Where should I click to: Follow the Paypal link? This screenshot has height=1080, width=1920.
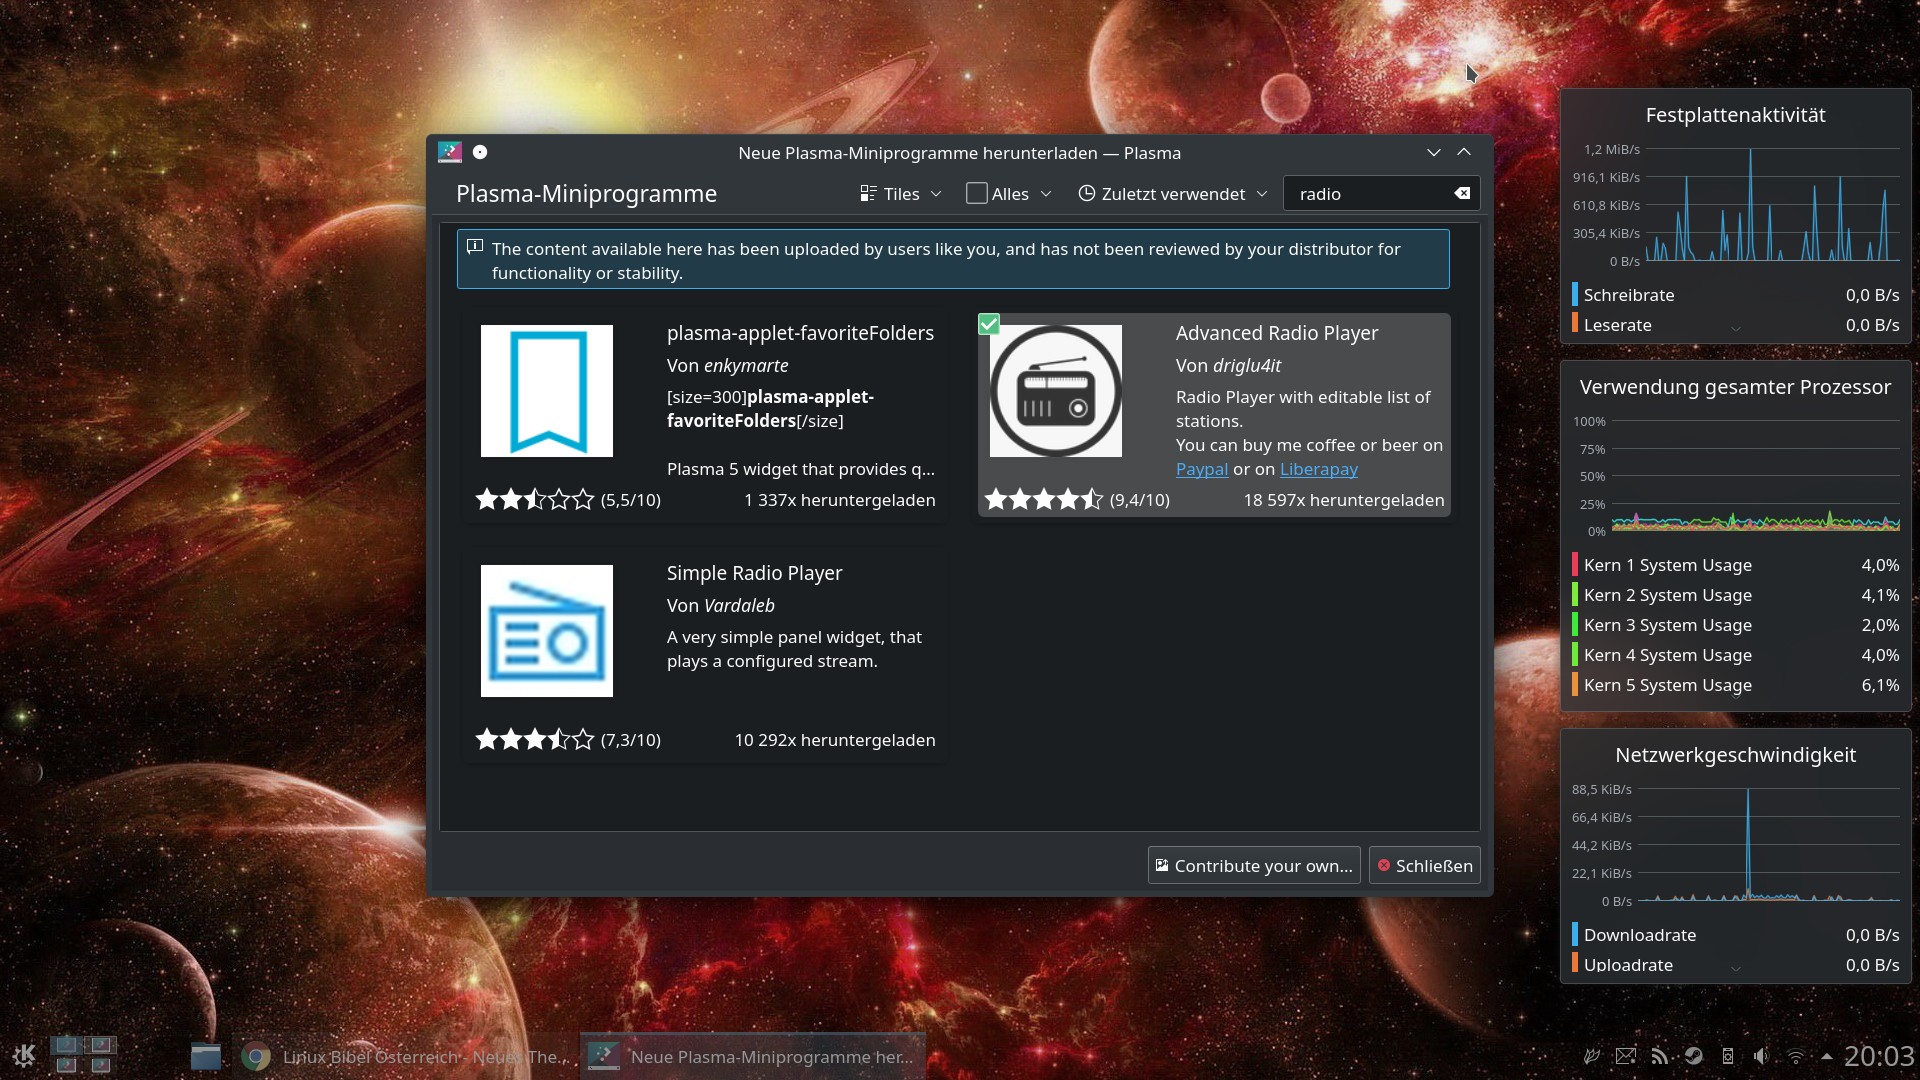click(1202, 469)
